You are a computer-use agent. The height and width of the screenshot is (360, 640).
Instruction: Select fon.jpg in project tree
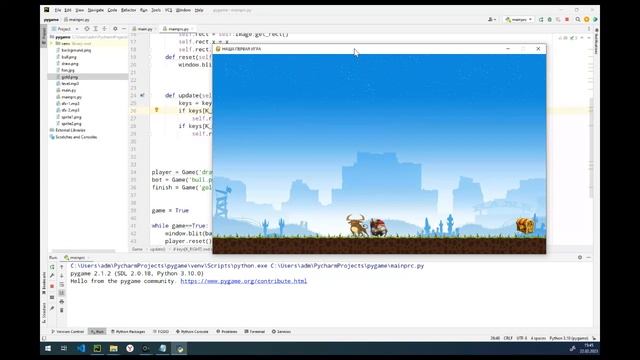pyautogui.click(x=68, y=70)
